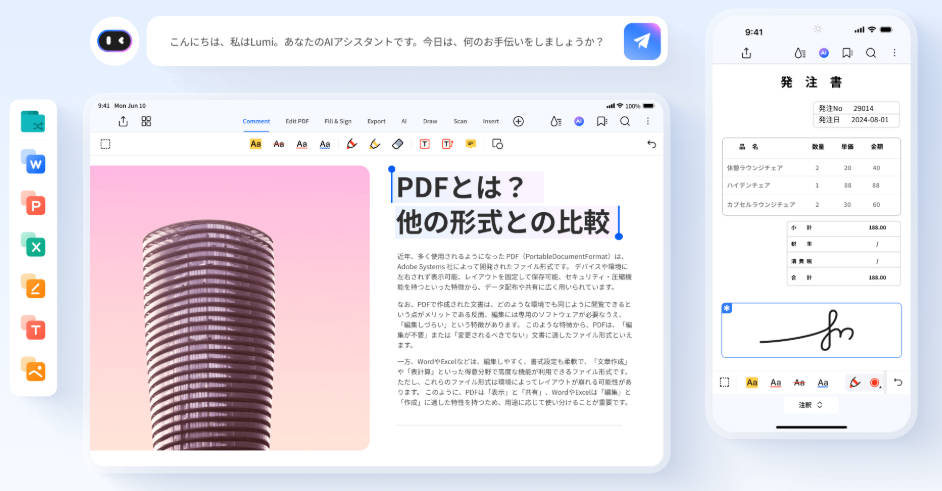Open the Fill & Sign tab
Screen dimensions: 942x491
(338, 121)
